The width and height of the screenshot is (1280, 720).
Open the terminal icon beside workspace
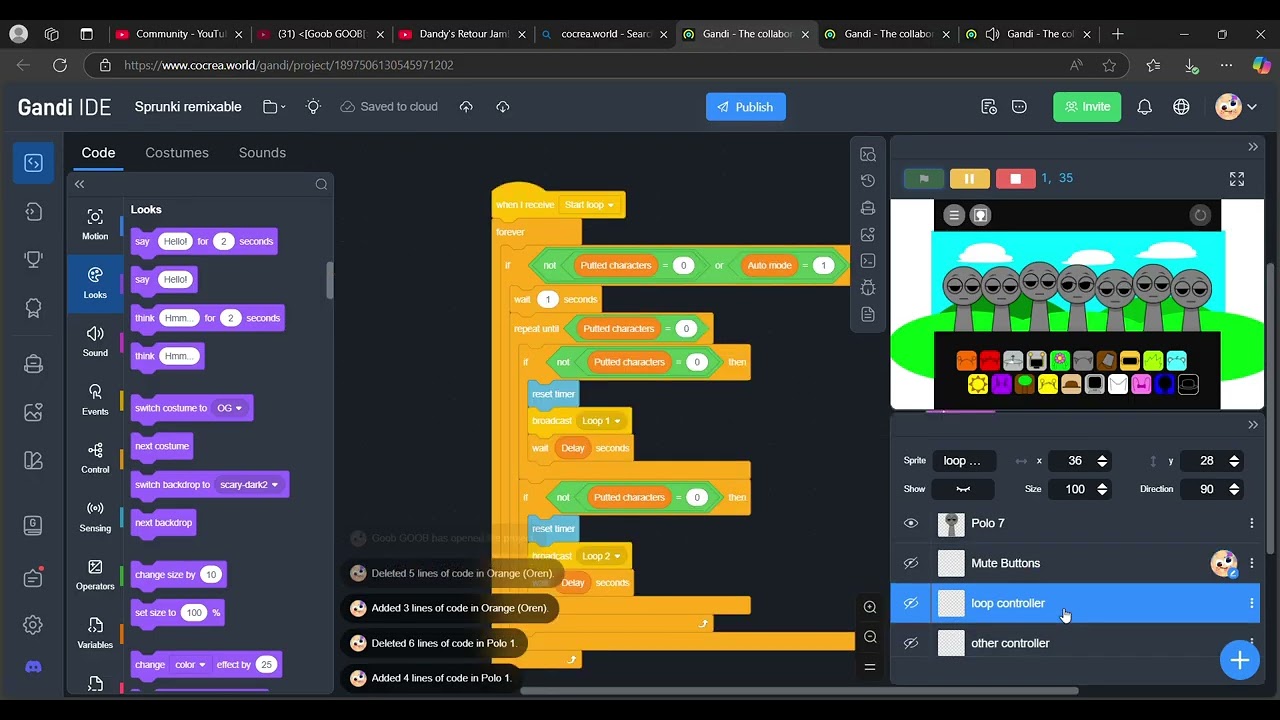click(868, 261)
